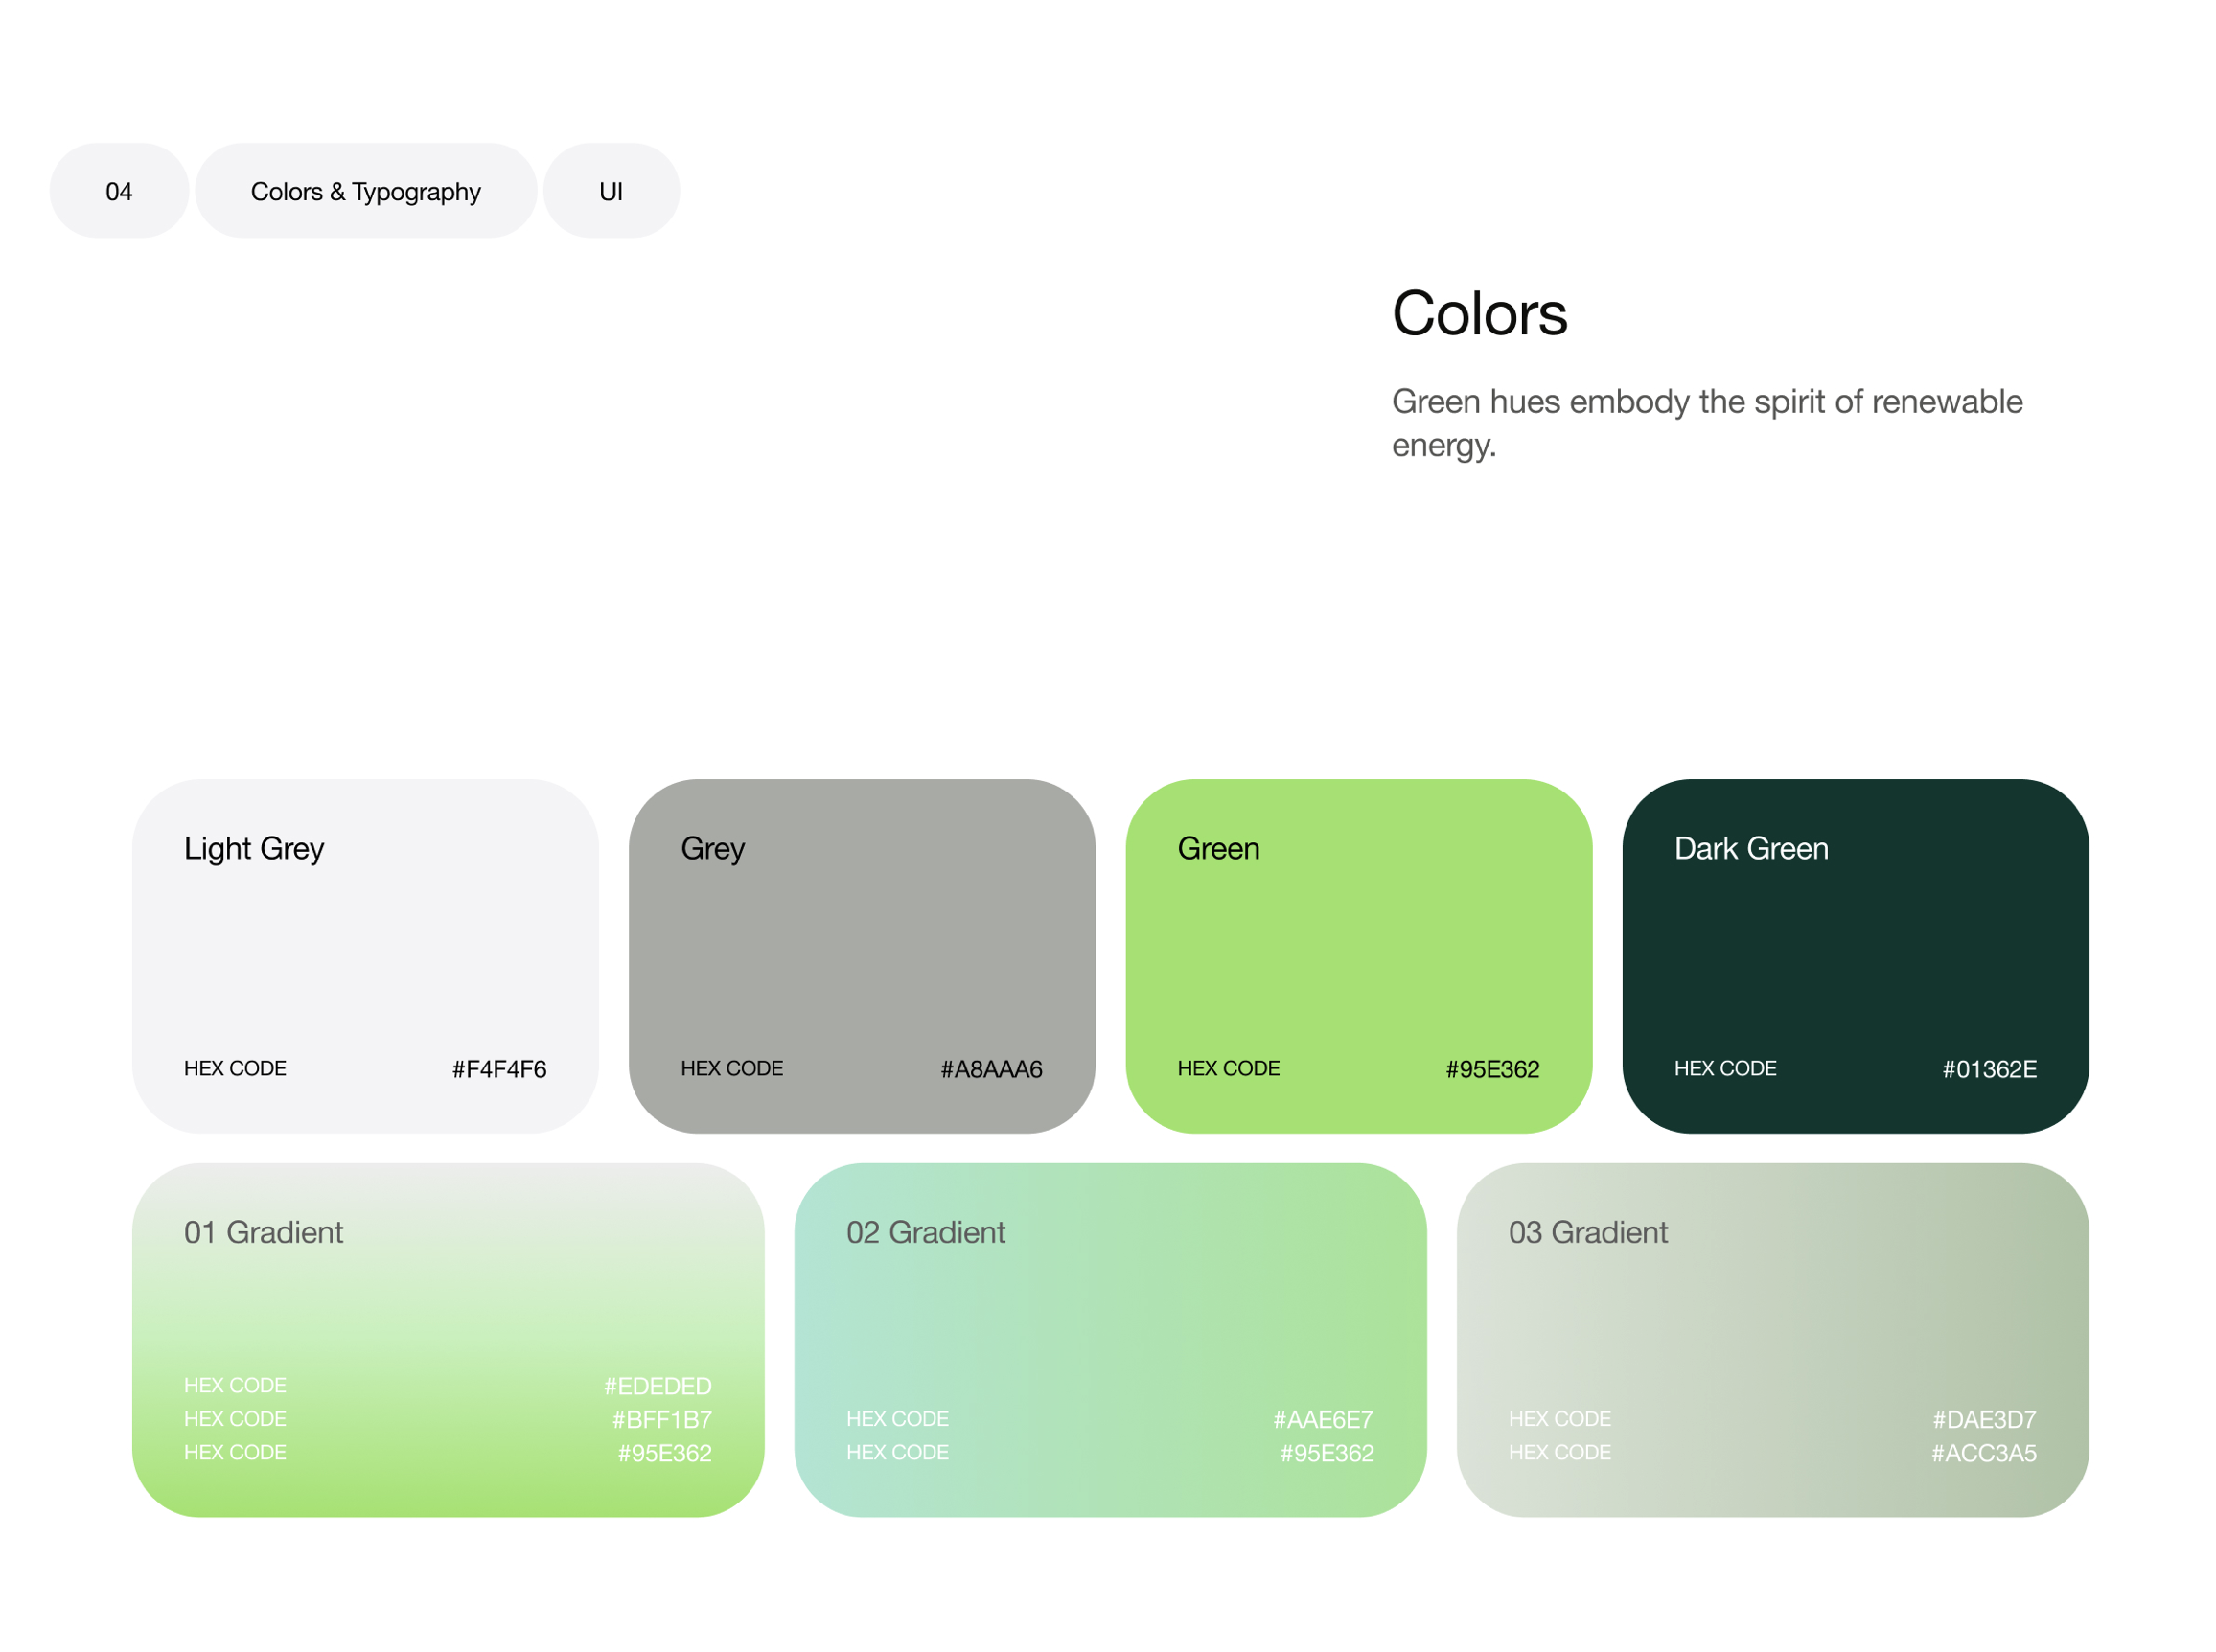
Task: Click hex value #EDEDED in 01 Gradient
Action: coord(657,1386)
